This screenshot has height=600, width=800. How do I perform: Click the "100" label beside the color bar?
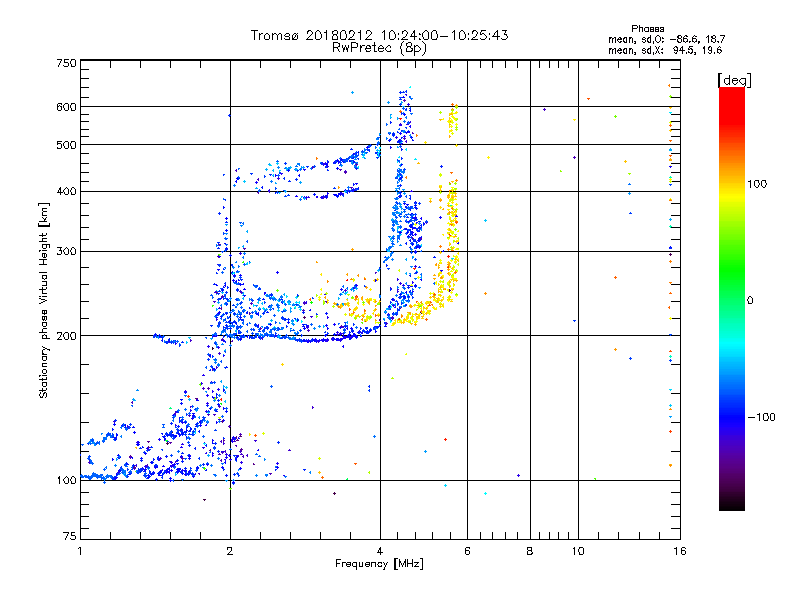click(x=757, y=184)
